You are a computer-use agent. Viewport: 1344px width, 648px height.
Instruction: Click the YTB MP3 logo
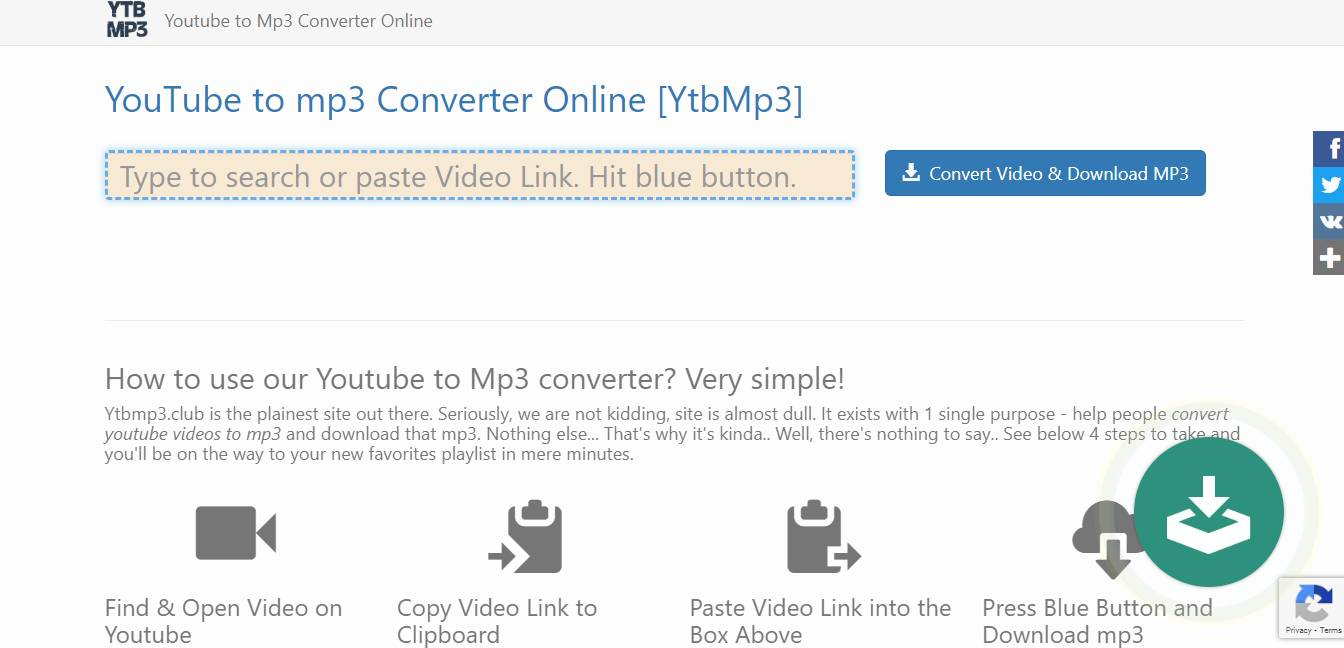tap(127, 19)
